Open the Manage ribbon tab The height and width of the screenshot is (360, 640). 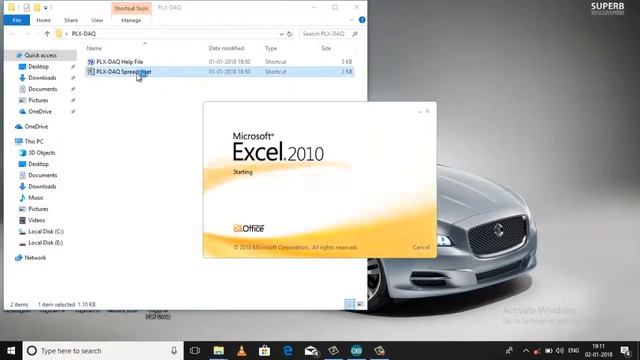coord(131,20)
